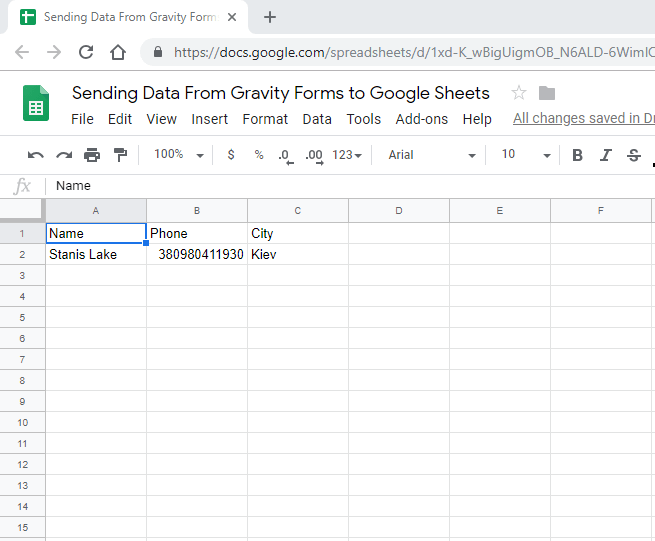This screenshot has height=541, width=655.
Task: Select the City header cell
Action: 298,234
